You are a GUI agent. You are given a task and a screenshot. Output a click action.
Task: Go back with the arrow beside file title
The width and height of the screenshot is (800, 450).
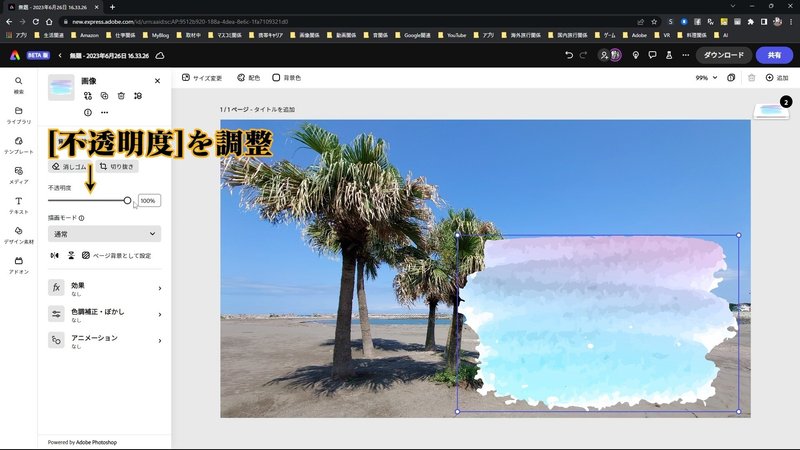(x=60, y=55)
